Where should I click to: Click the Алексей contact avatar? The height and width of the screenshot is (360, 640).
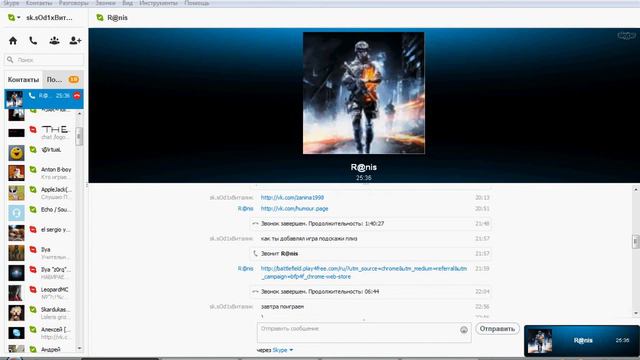(x=16, y=333)
